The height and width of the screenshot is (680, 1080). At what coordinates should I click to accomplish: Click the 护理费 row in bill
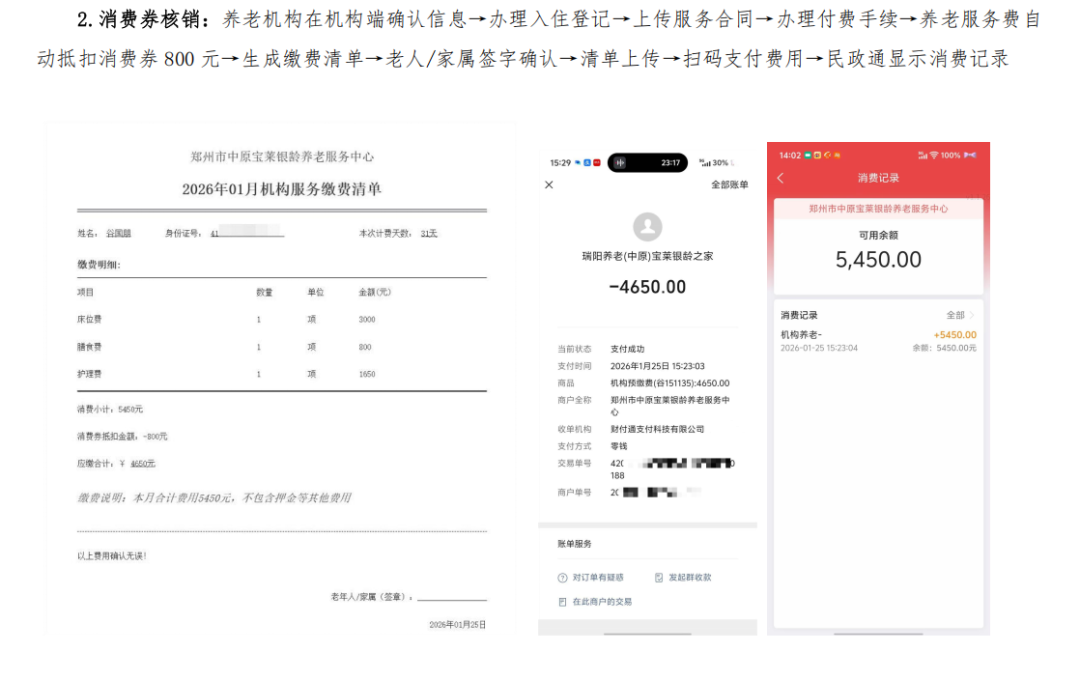coord(282,374)
